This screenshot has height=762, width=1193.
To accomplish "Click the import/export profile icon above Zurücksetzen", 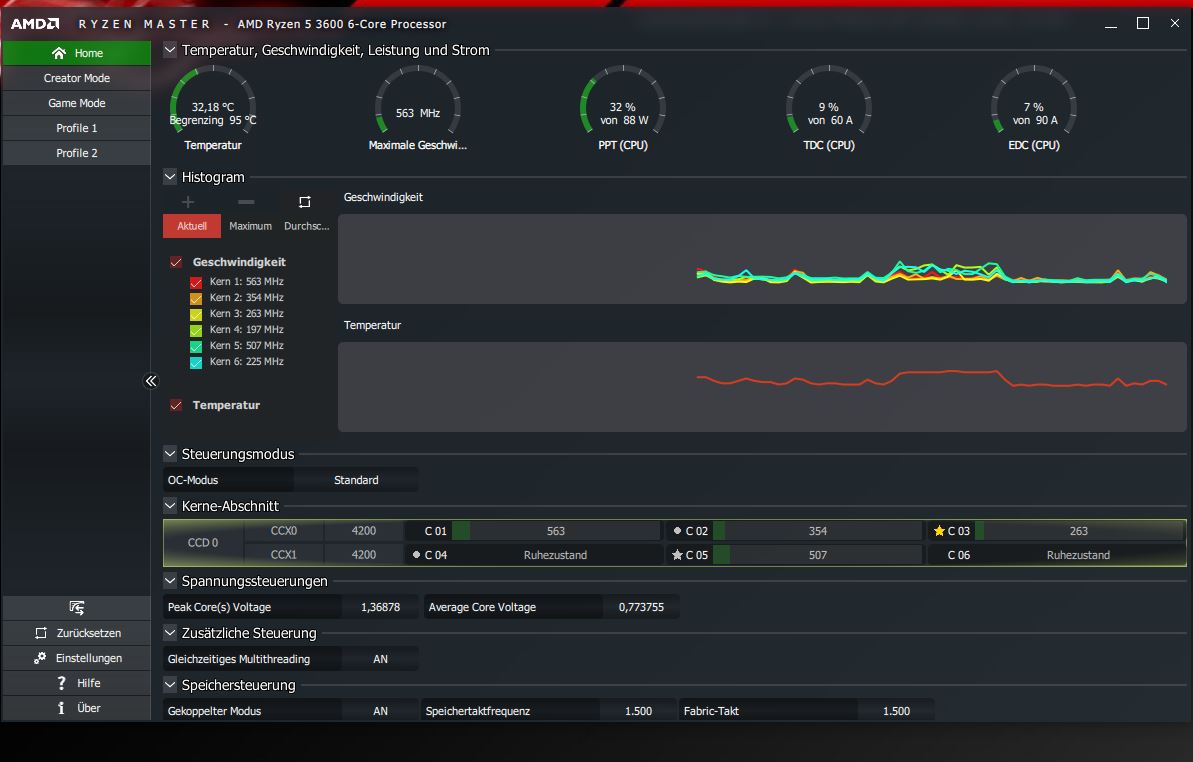I will [x=77, y=608].
